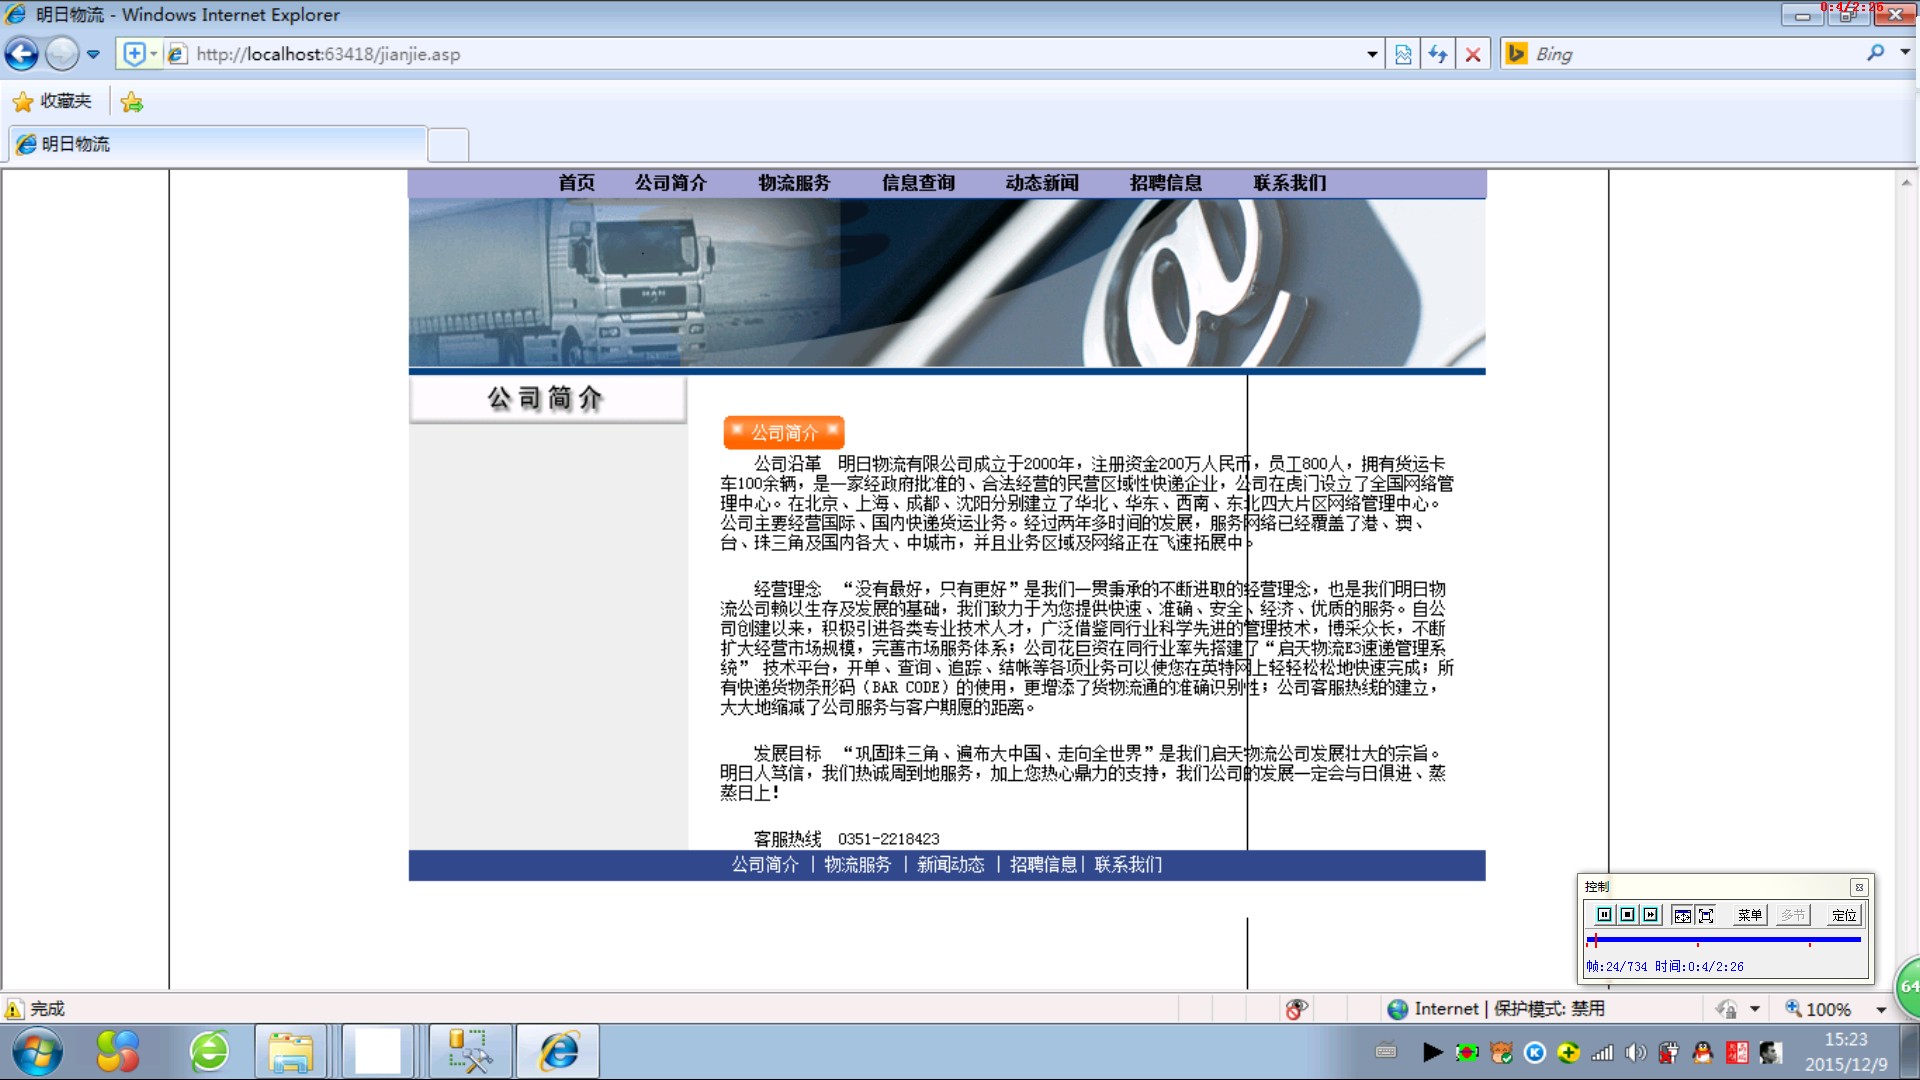
Task: Click the network signal tray icon
Action: tap(1602, 1052)
